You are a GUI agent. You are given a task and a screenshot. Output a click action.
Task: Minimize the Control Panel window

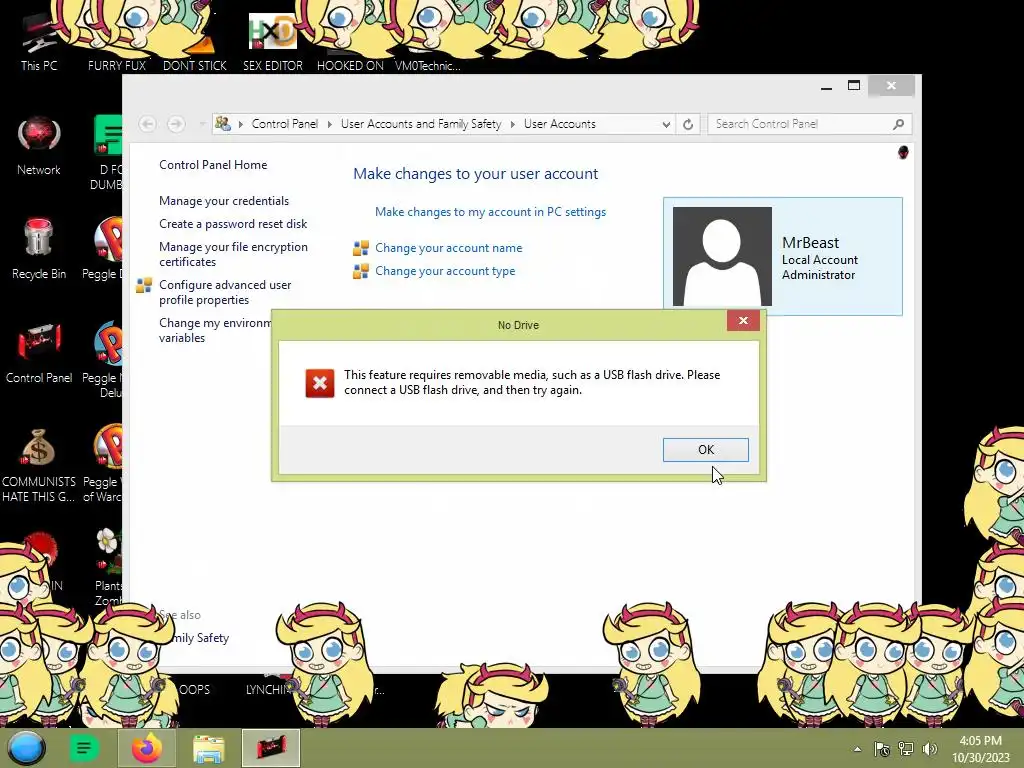[x=826, y=86]
